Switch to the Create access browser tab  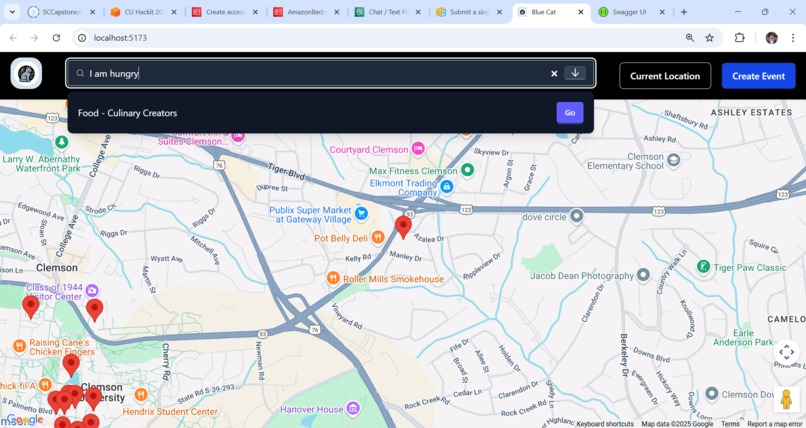225,12
